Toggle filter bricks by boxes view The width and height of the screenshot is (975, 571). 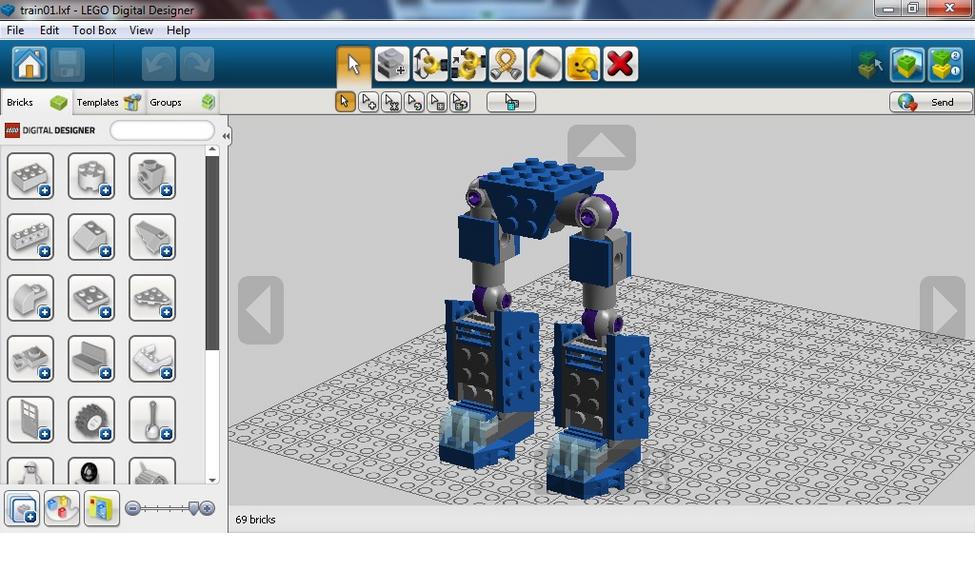click(101, 508)
